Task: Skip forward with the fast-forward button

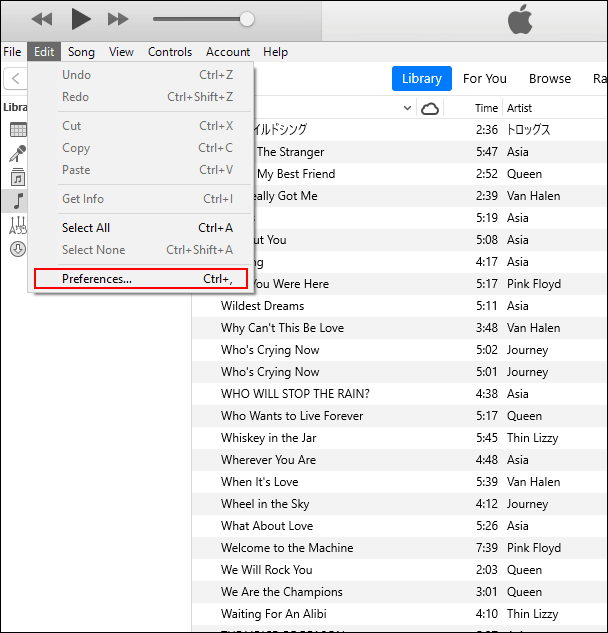Action: click(118, 19)
